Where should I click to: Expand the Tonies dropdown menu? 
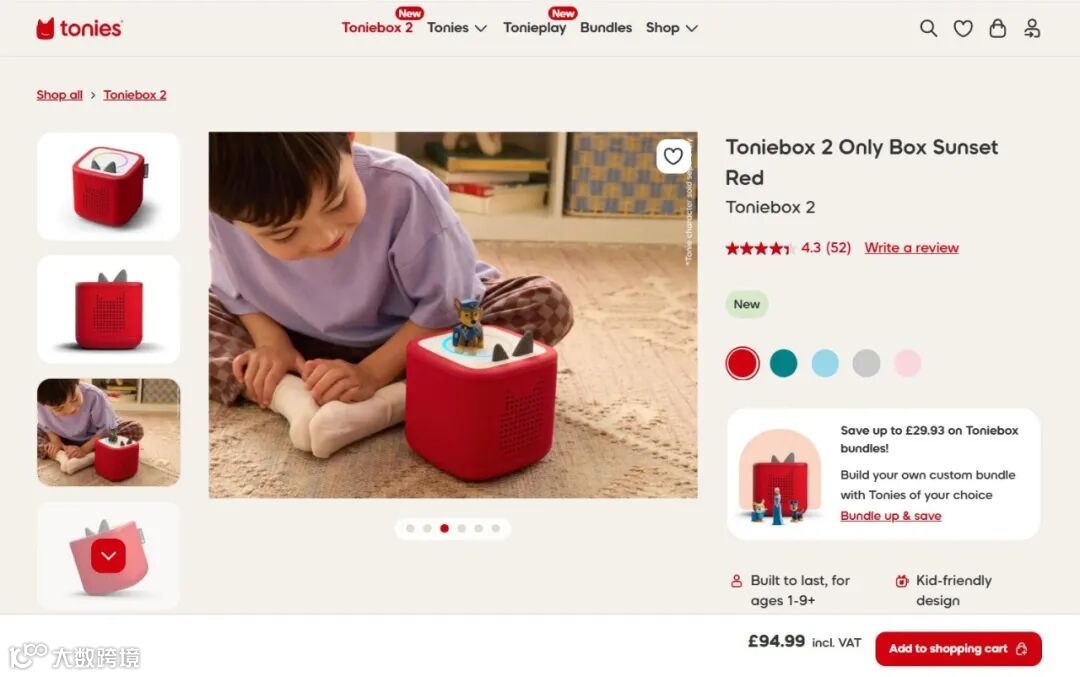click(457, 28)
